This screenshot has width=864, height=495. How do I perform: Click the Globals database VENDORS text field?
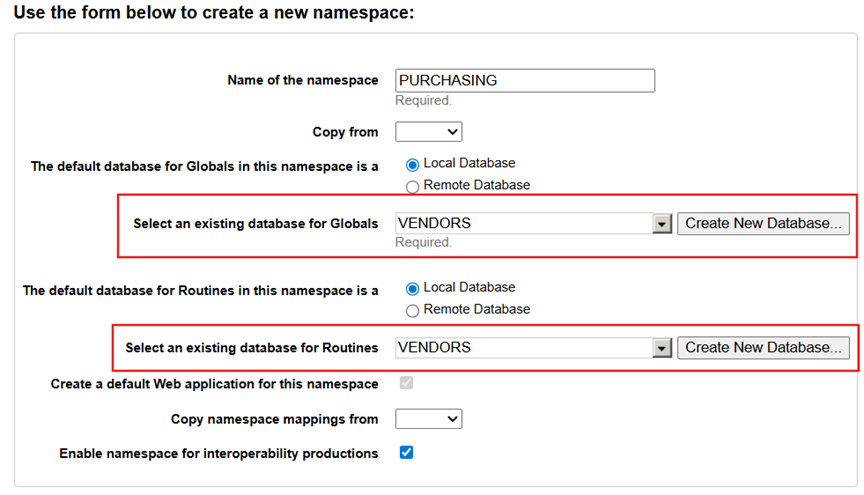[x=523, y=224]
